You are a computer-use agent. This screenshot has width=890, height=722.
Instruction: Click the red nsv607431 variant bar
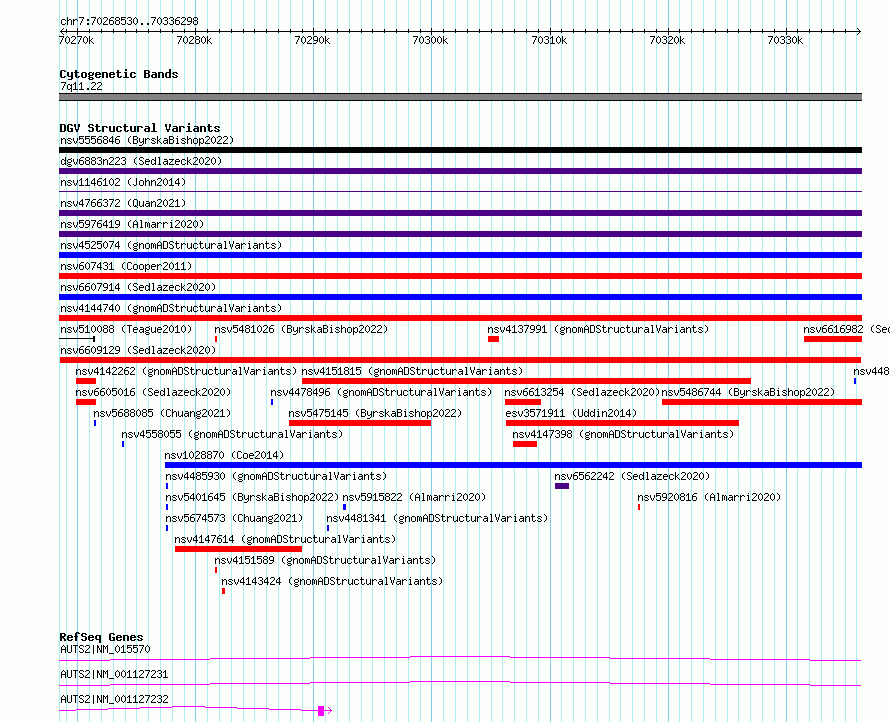tap(460, 276)
